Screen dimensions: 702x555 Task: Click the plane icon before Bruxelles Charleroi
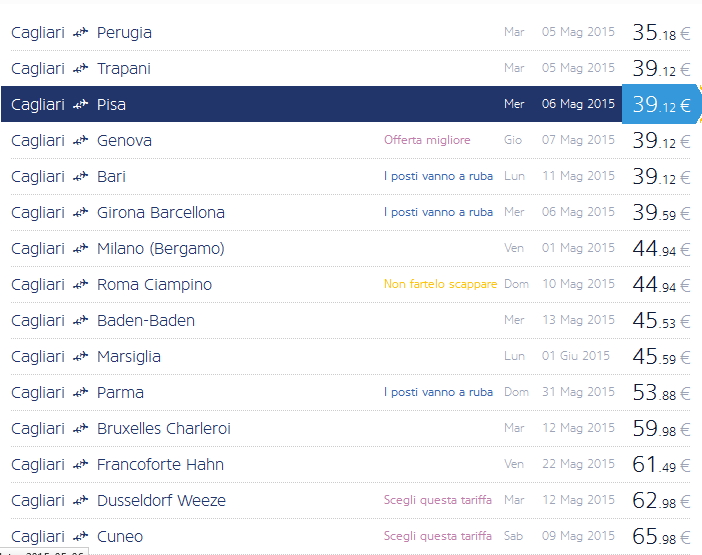coord(81,429)
